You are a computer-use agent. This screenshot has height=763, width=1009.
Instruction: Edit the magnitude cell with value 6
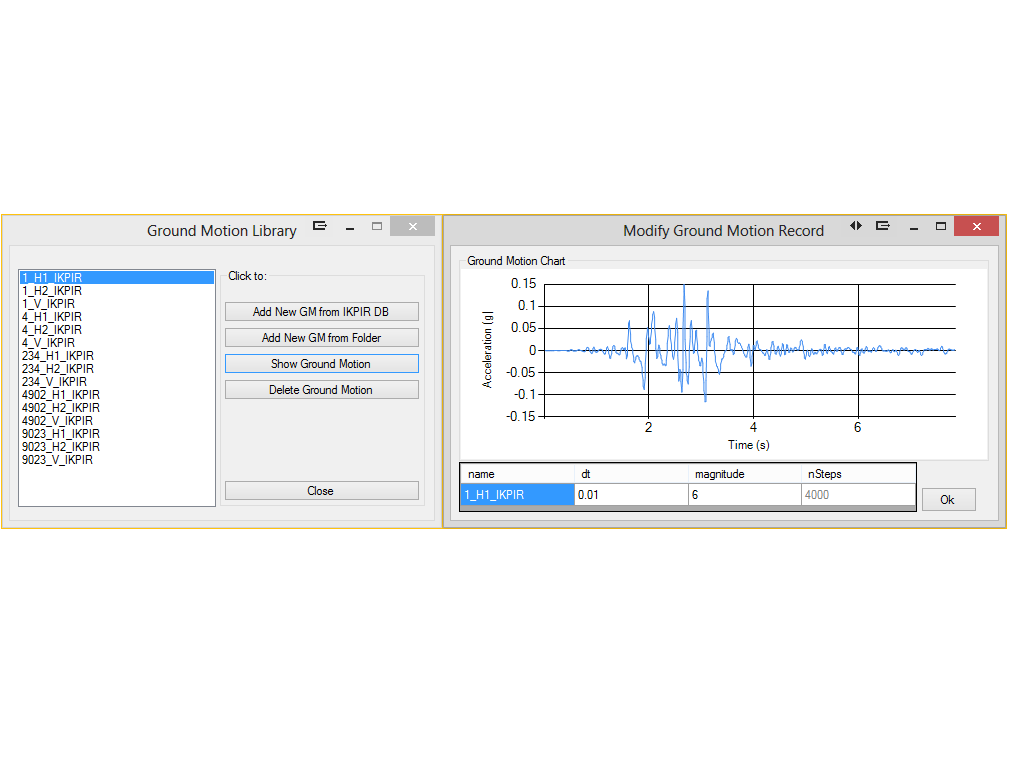coord(743,495)
